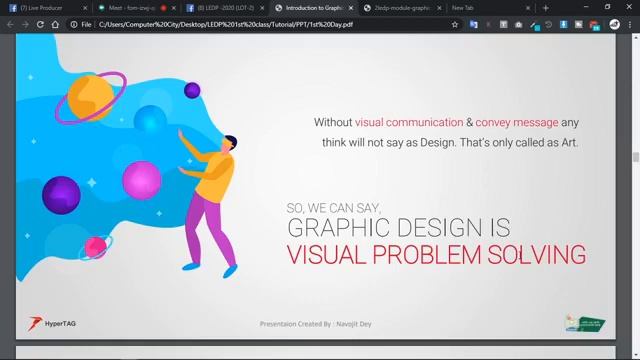640x360 pixels.
Task: Reload the current PDF page
Action: (40, 24)
